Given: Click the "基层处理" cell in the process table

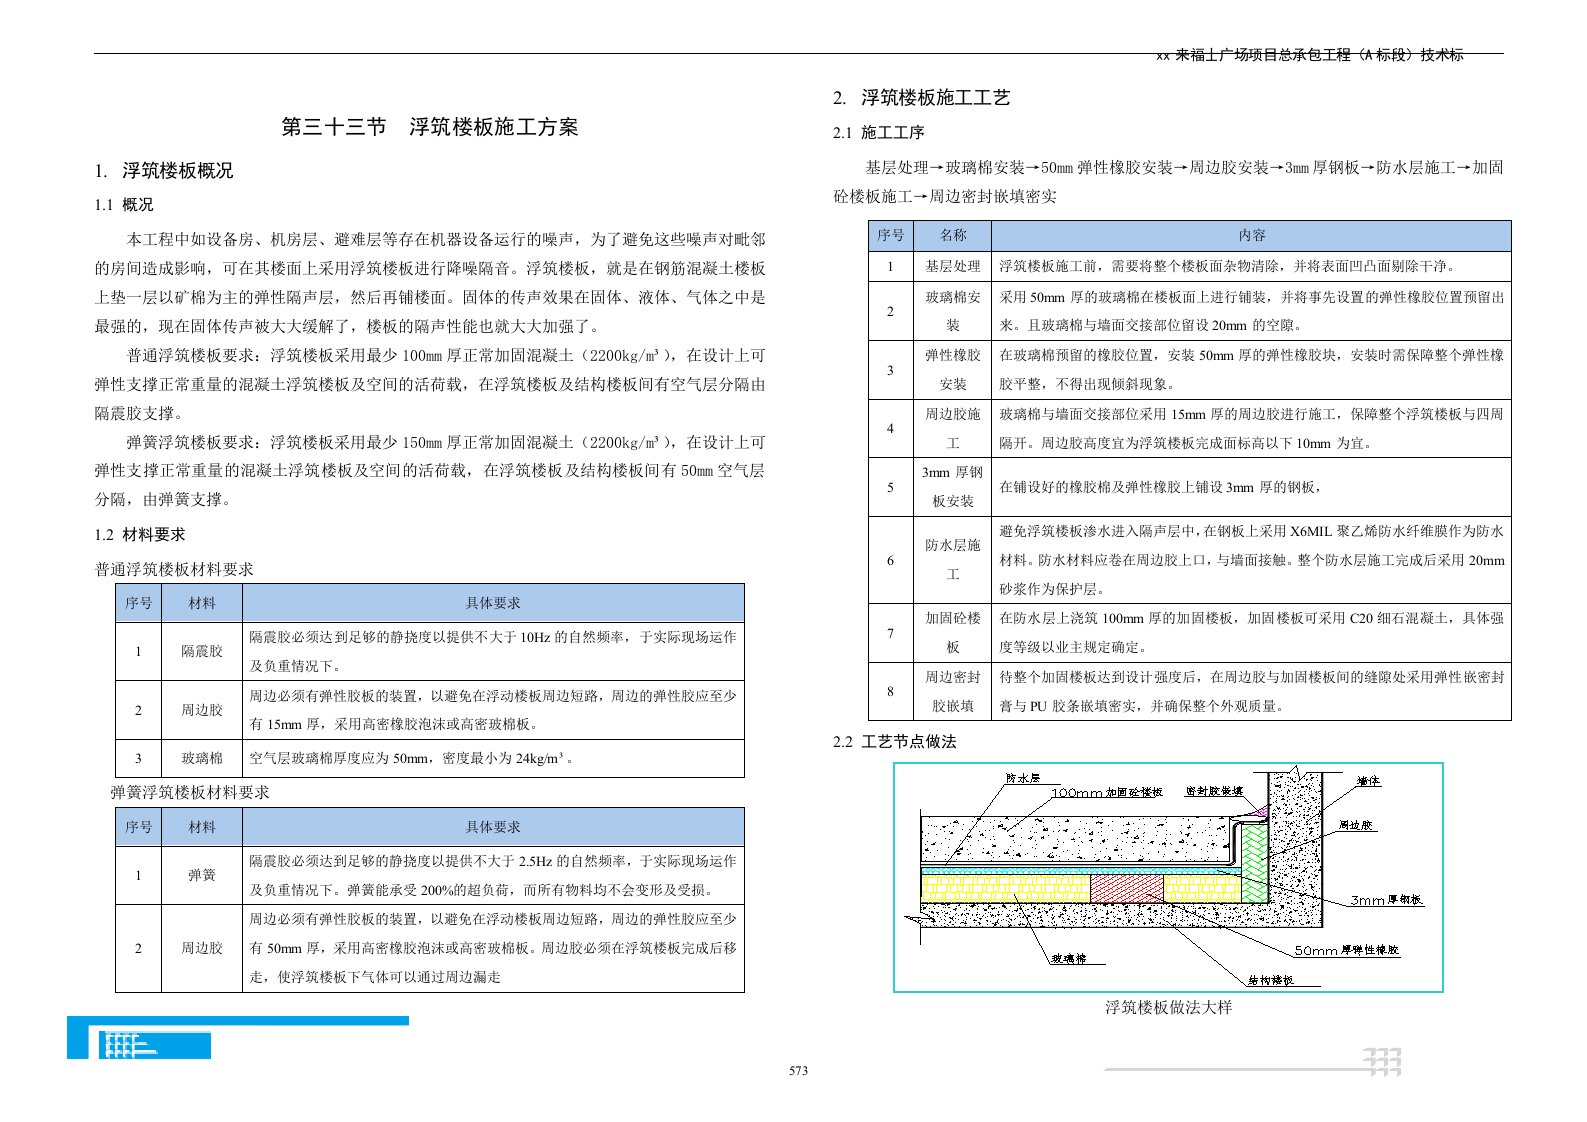Looking at the screenshot, I should point(953,267).
